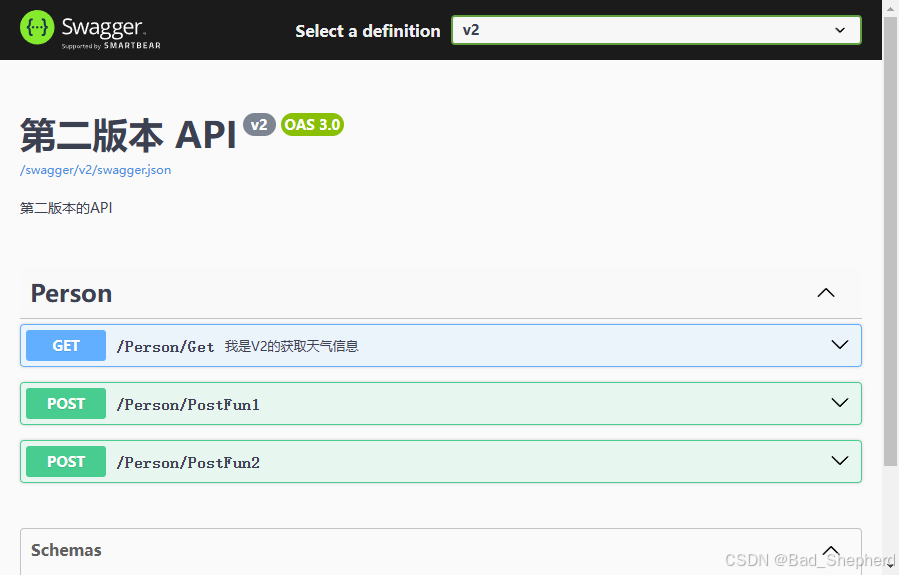This screenshot has width=899, height=575.
Task: Click the vertical scrollbar thumb
Action: pos(890,241)
